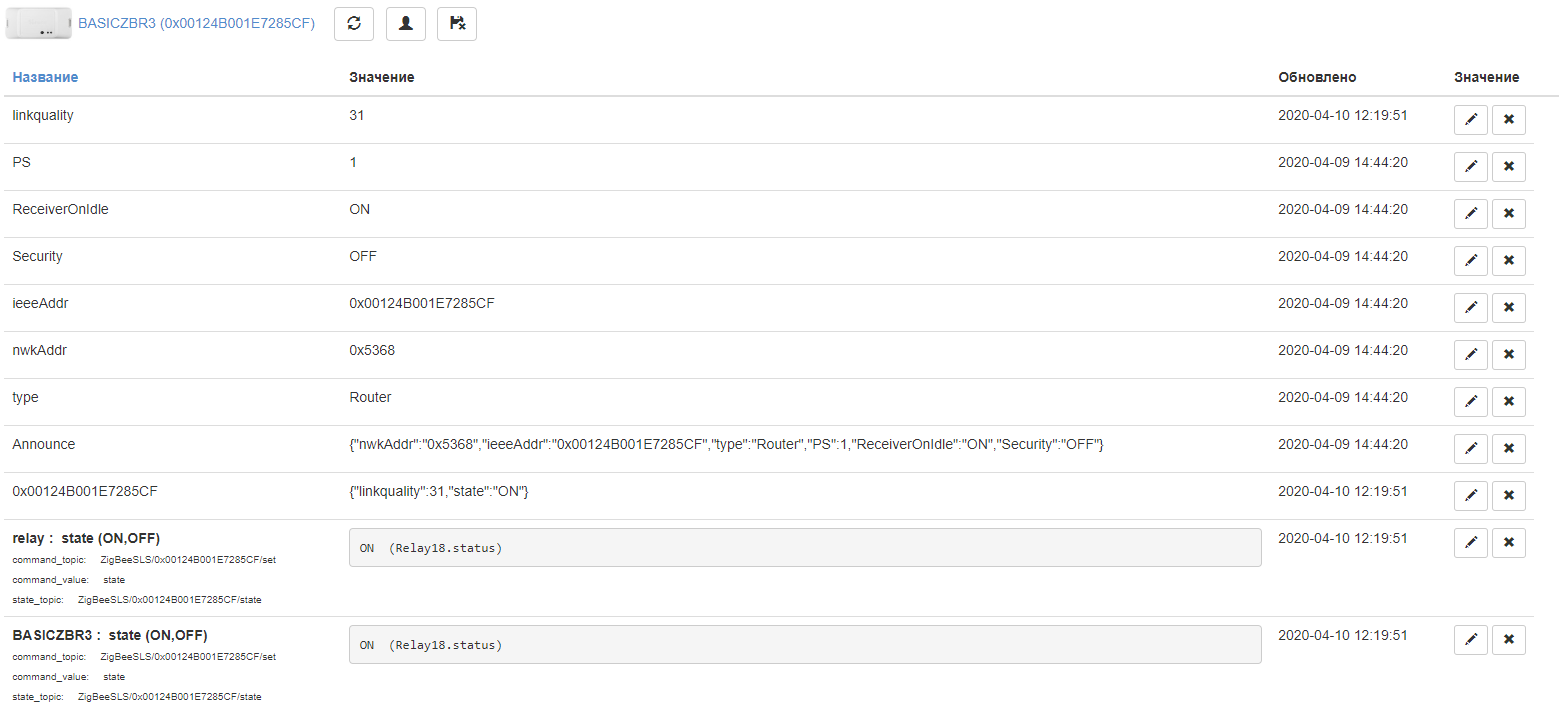1566x712 pixels.
Task: Click the Announce JSON value text
Action: (725, 444)
